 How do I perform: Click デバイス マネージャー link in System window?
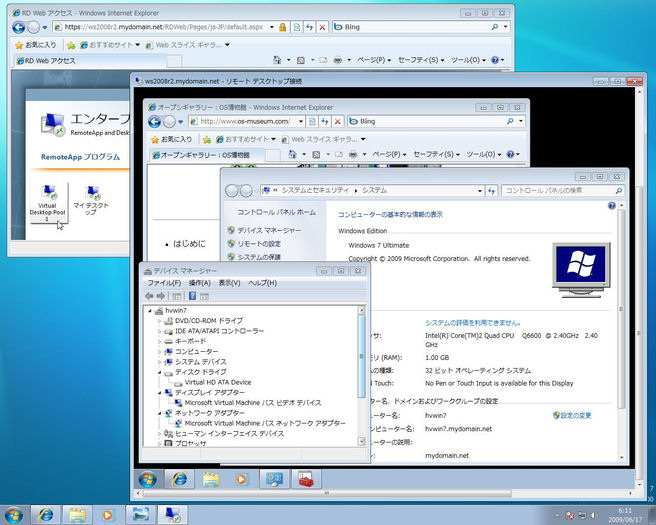[x=269, y=230]
